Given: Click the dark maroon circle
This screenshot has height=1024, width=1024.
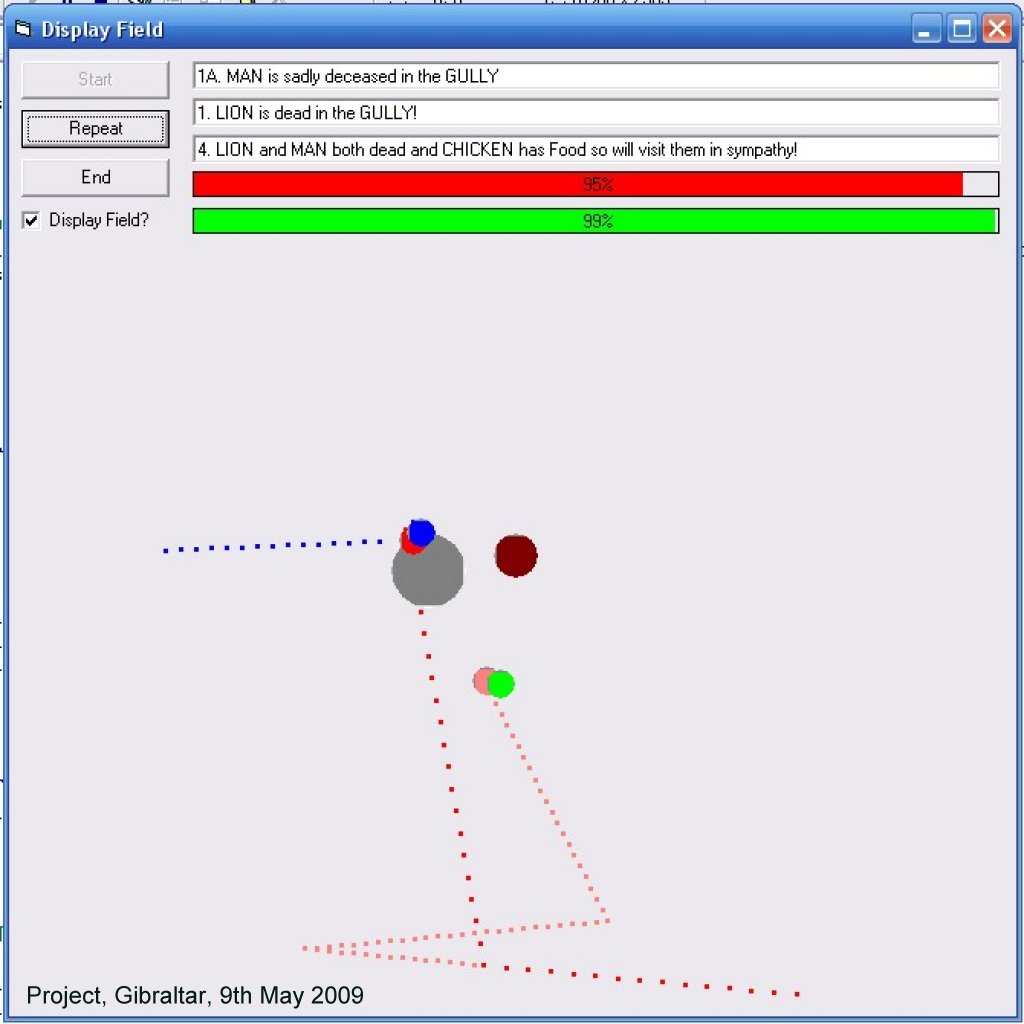Looking at the screenshot, I should [x=516, y=556].
